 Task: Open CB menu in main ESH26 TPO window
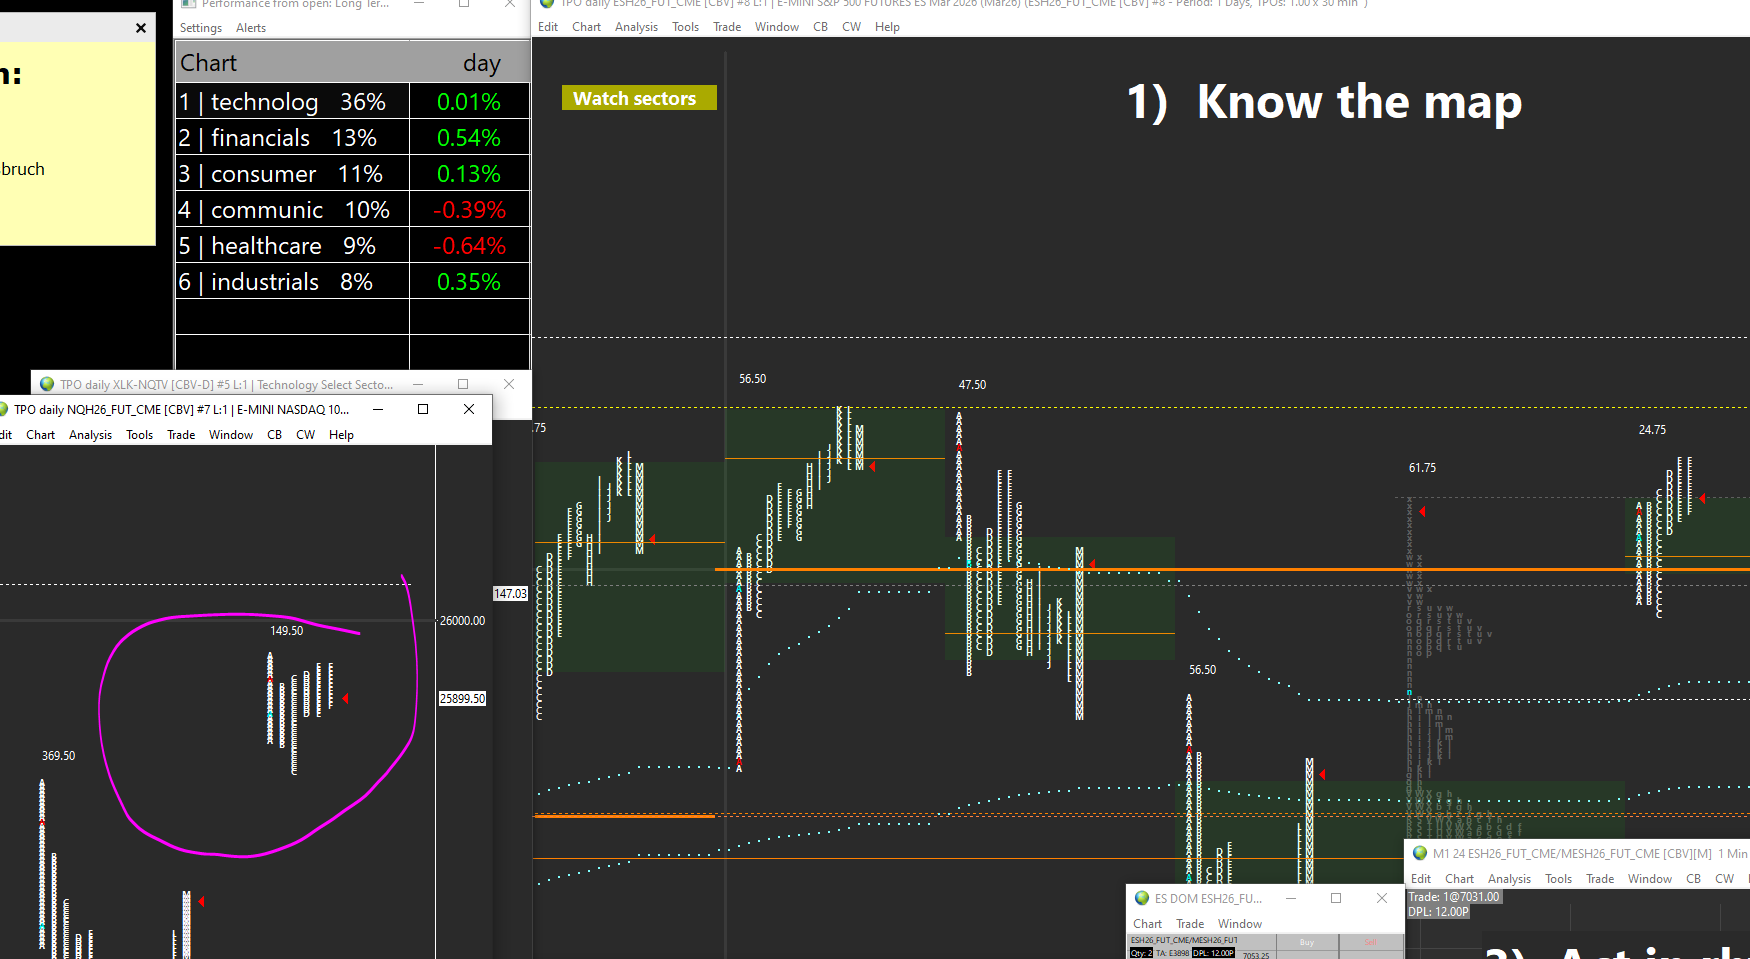[821, 27]
